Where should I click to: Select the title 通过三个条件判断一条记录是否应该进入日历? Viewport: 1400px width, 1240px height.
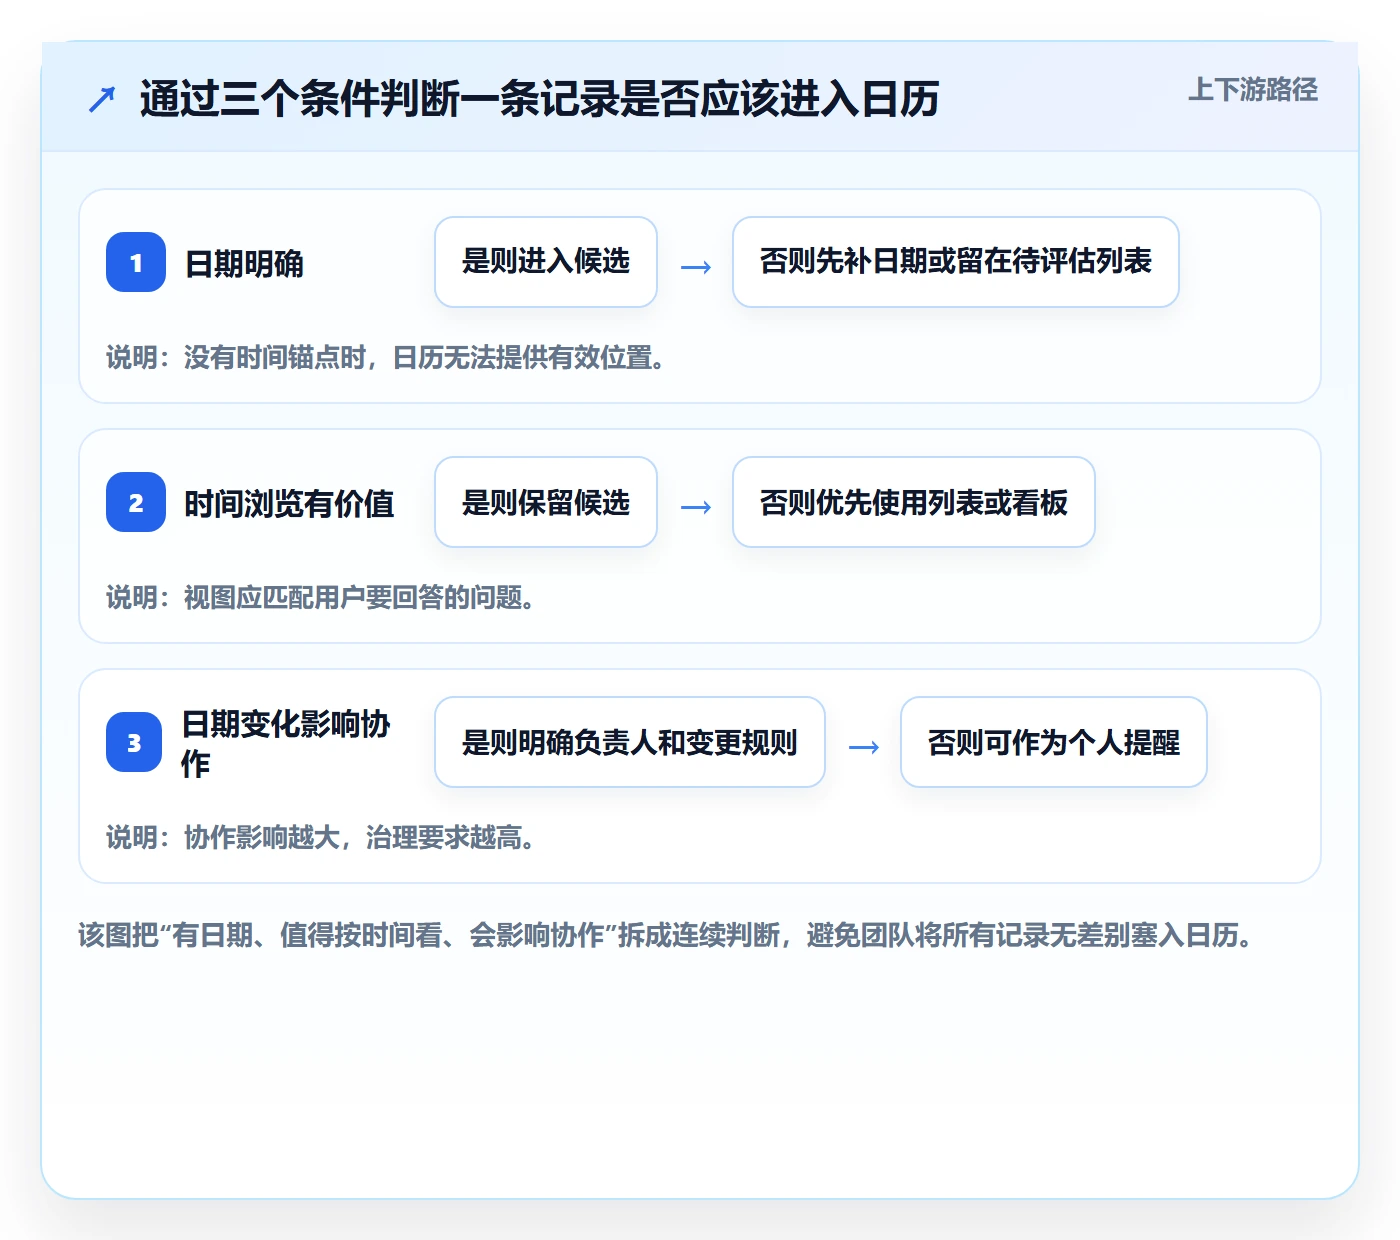pyautogui.click(x=539, y=99)
